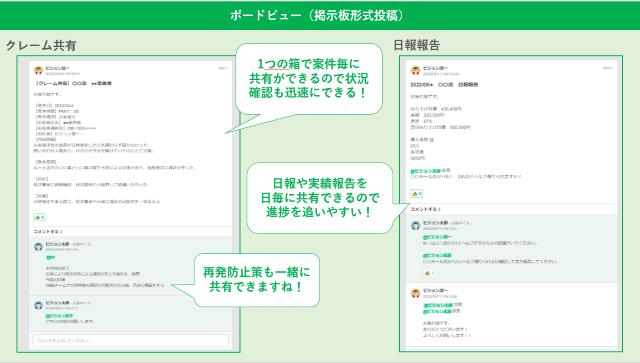Image resolution: width=640 pixels, height=363 pixels.
Task: Click @ビジョン武蔵 mention in ビジョン太郎's 日報報告 comment
Action: pyautogui.click(x=437, y=255)
